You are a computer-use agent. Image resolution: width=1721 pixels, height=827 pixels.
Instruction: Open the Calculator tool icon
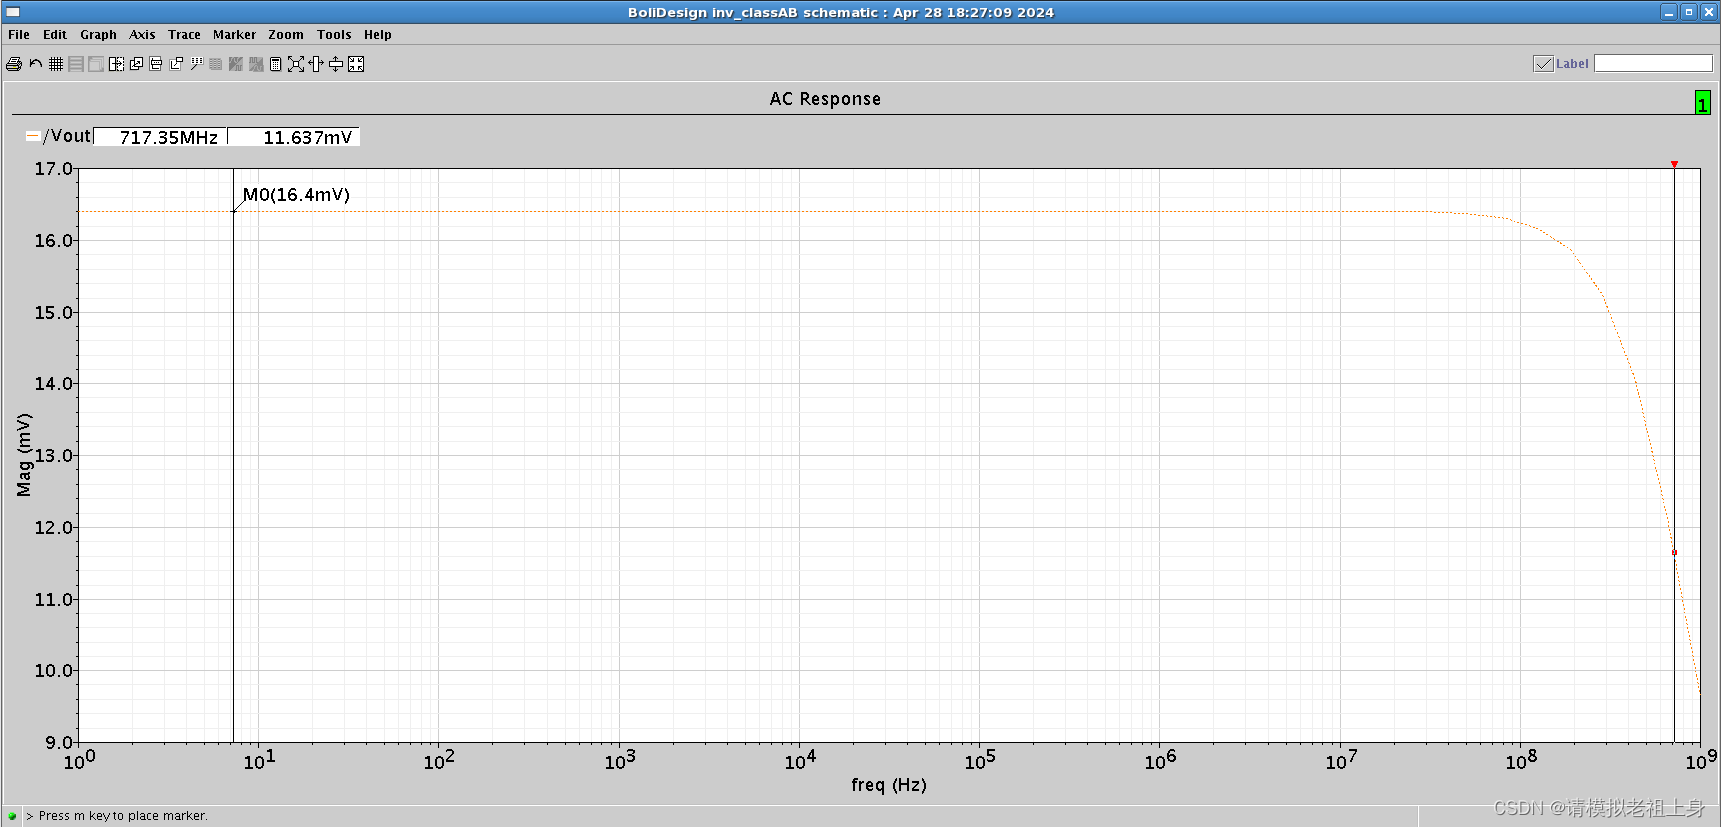point(276,64)
